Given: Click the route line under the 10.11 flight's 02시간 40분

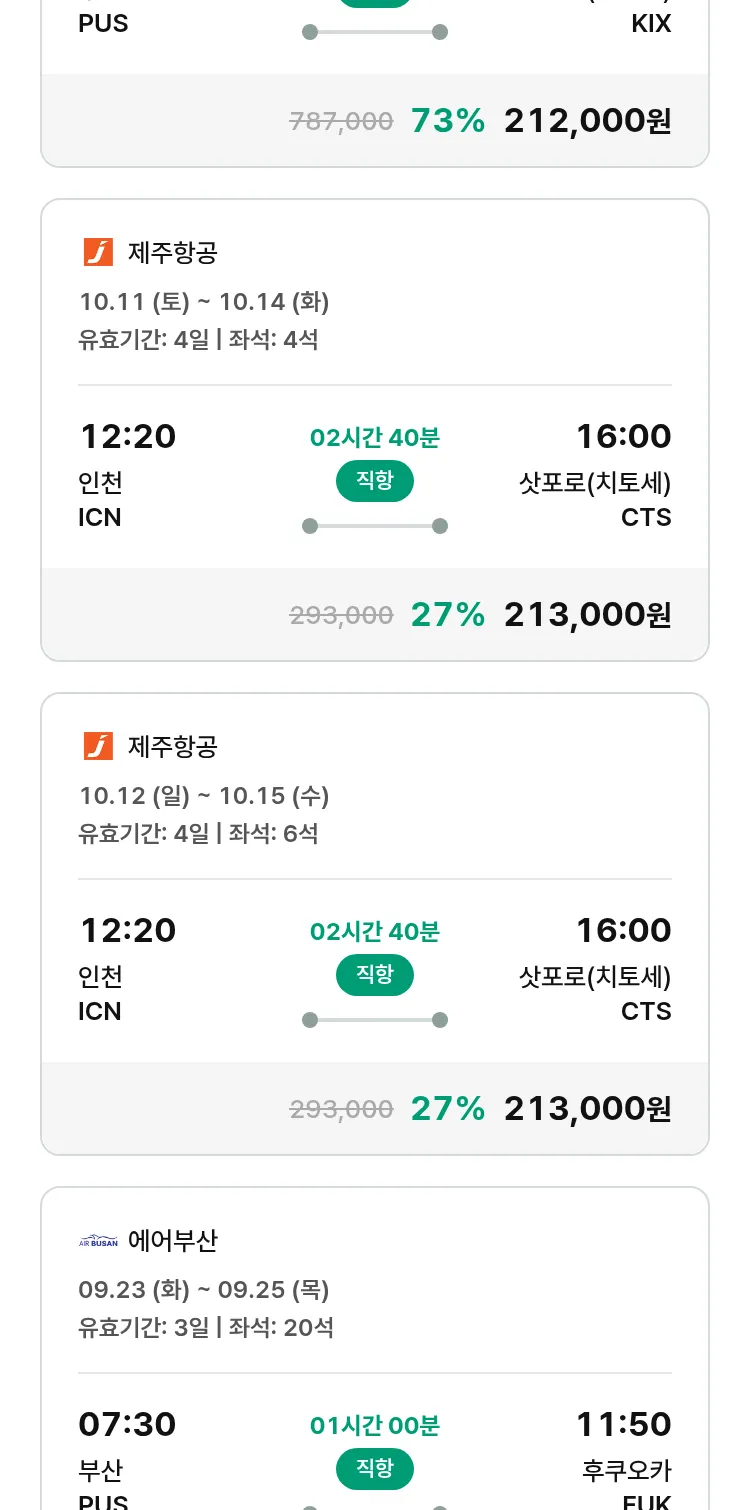Looking at the screenshot, I should 374,526.
